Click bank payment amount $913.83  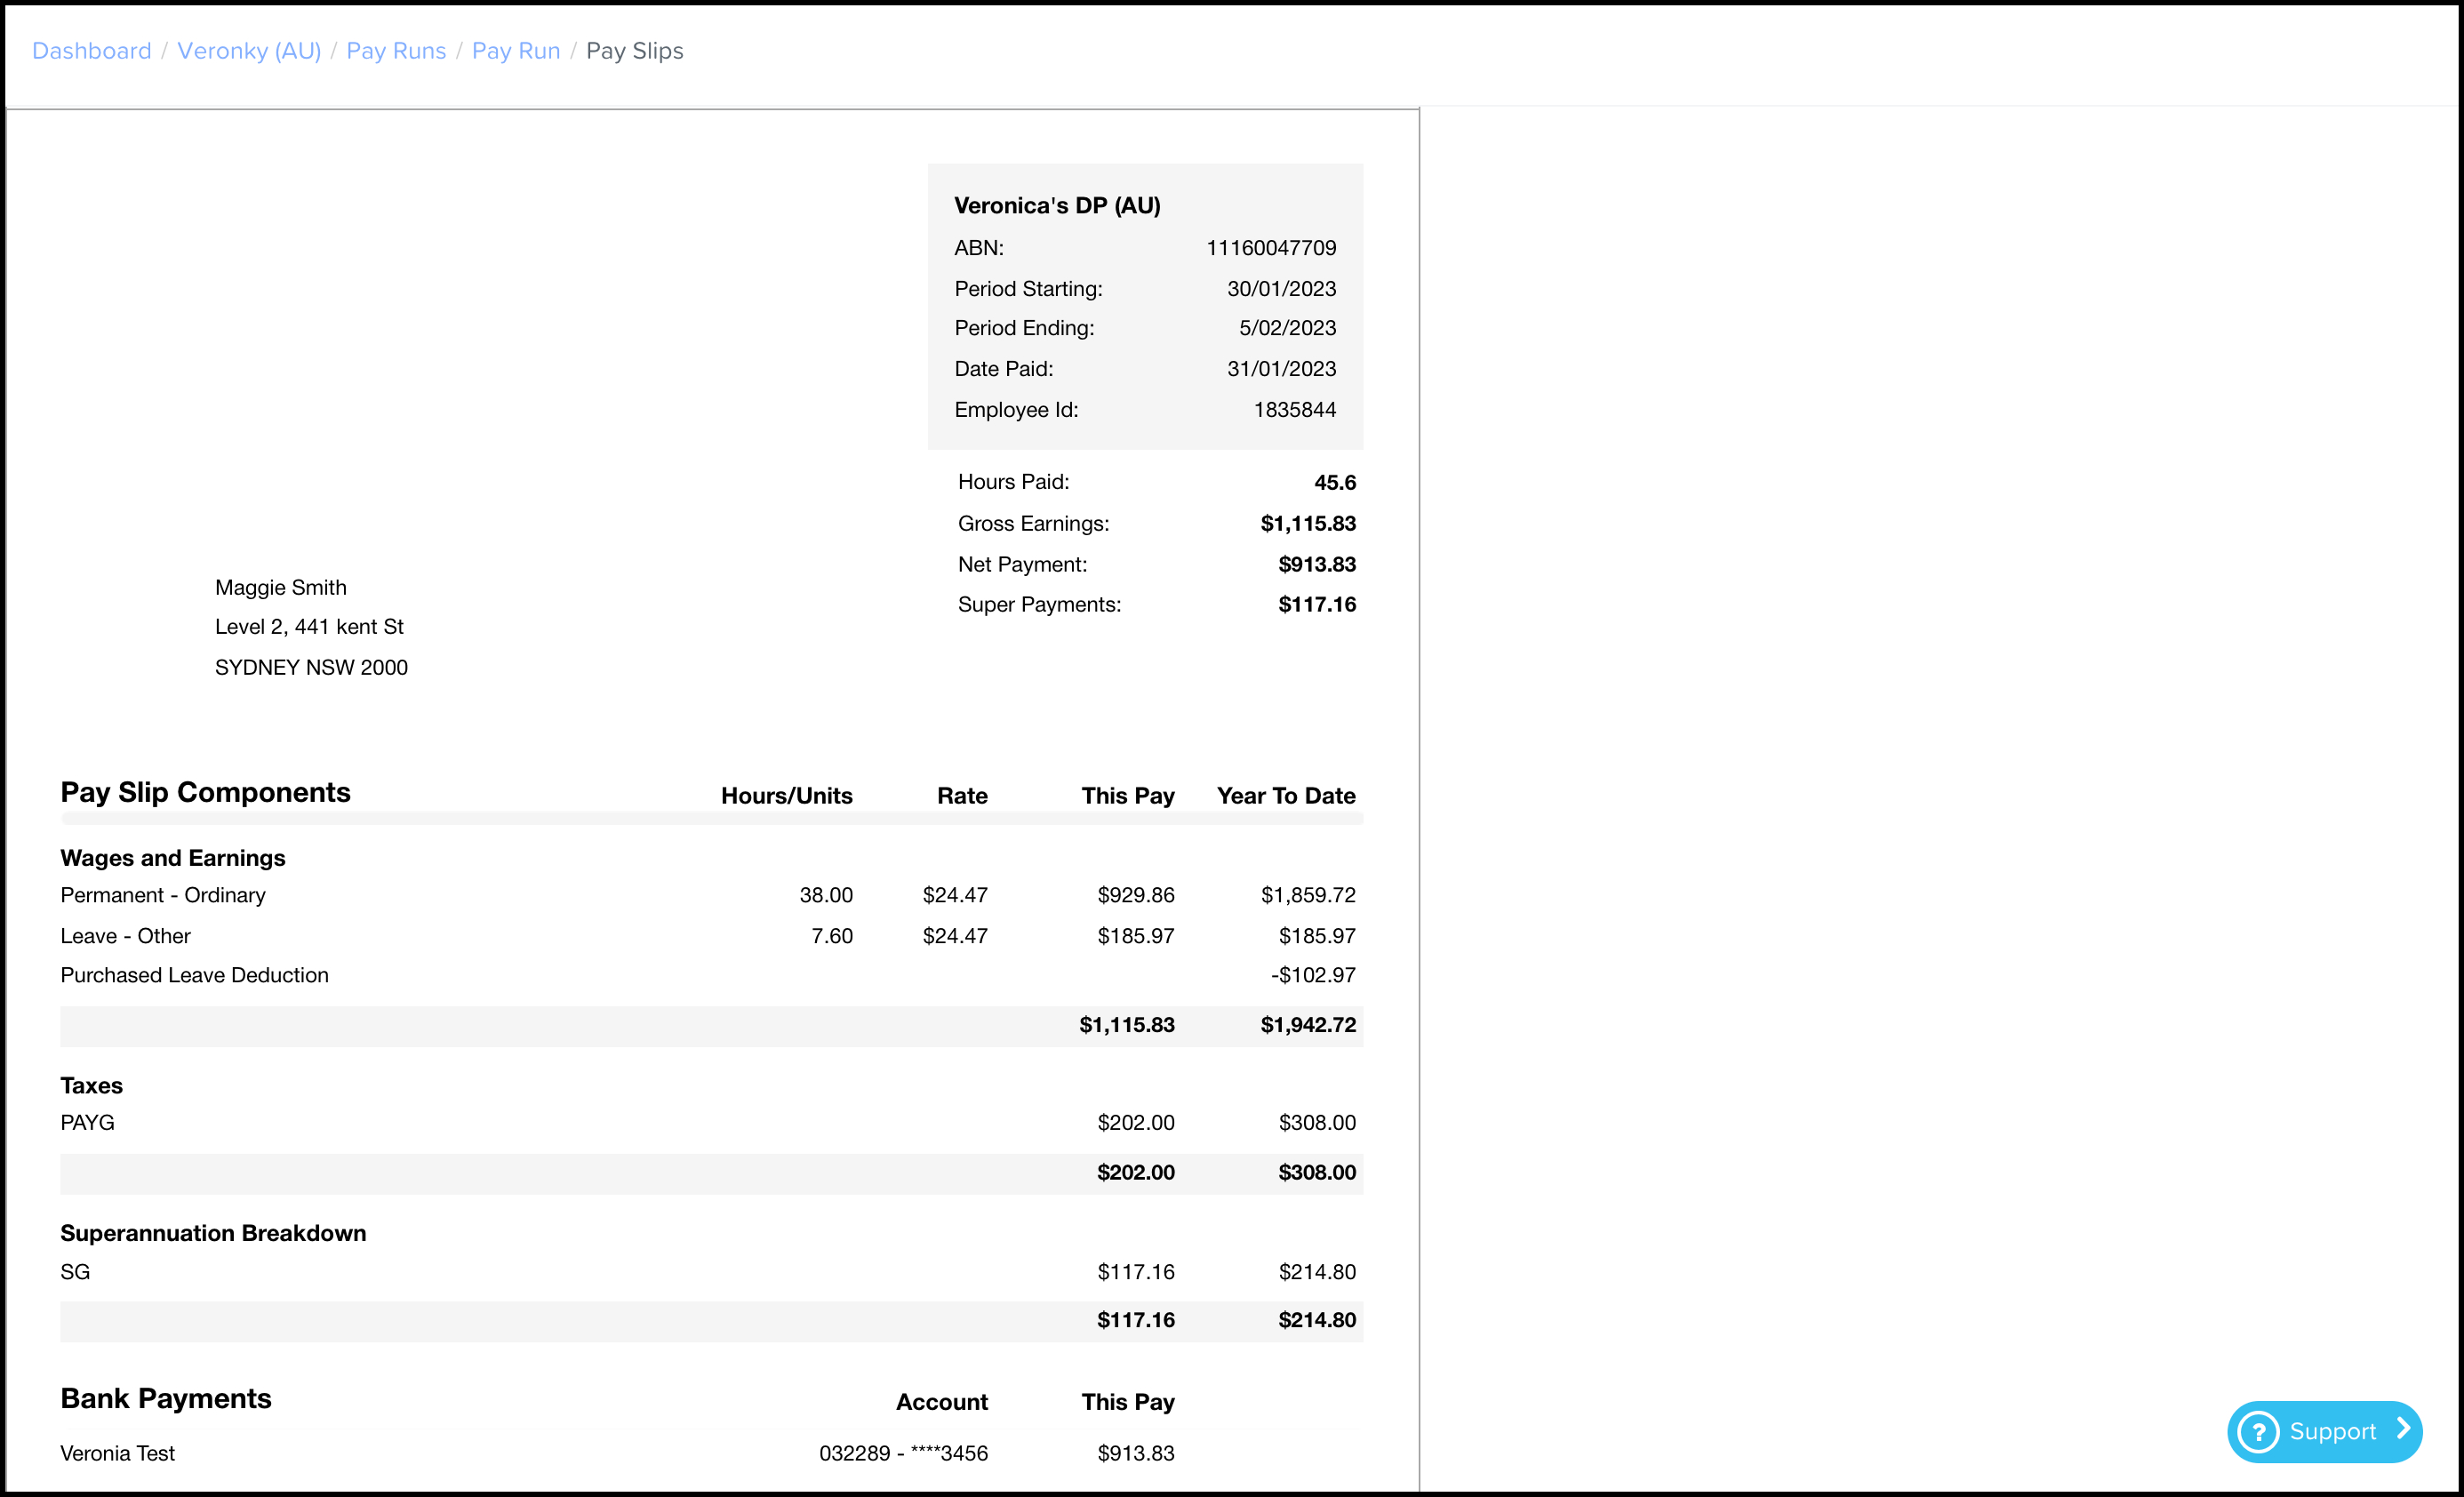pyautogui.click(x=1136, y=1453)
